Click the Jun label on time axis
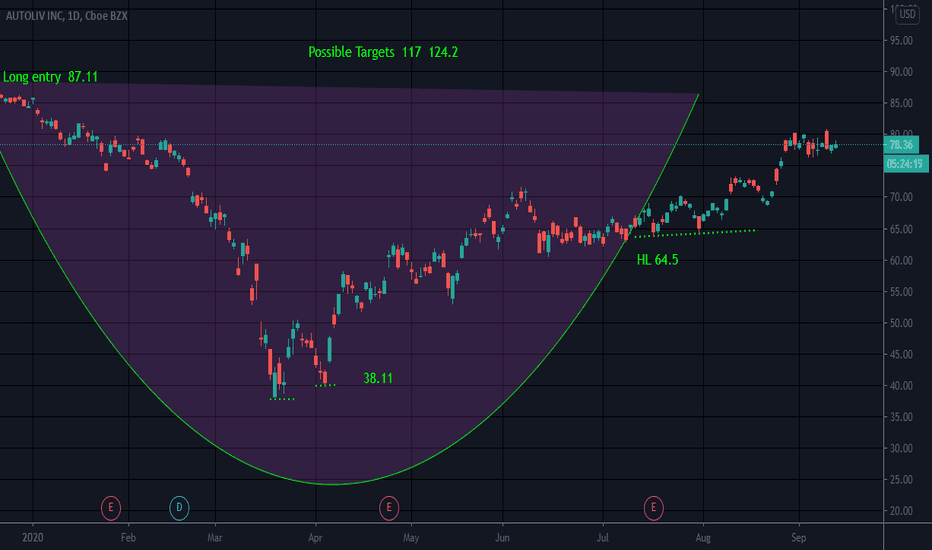 click(x=502, y=538)
